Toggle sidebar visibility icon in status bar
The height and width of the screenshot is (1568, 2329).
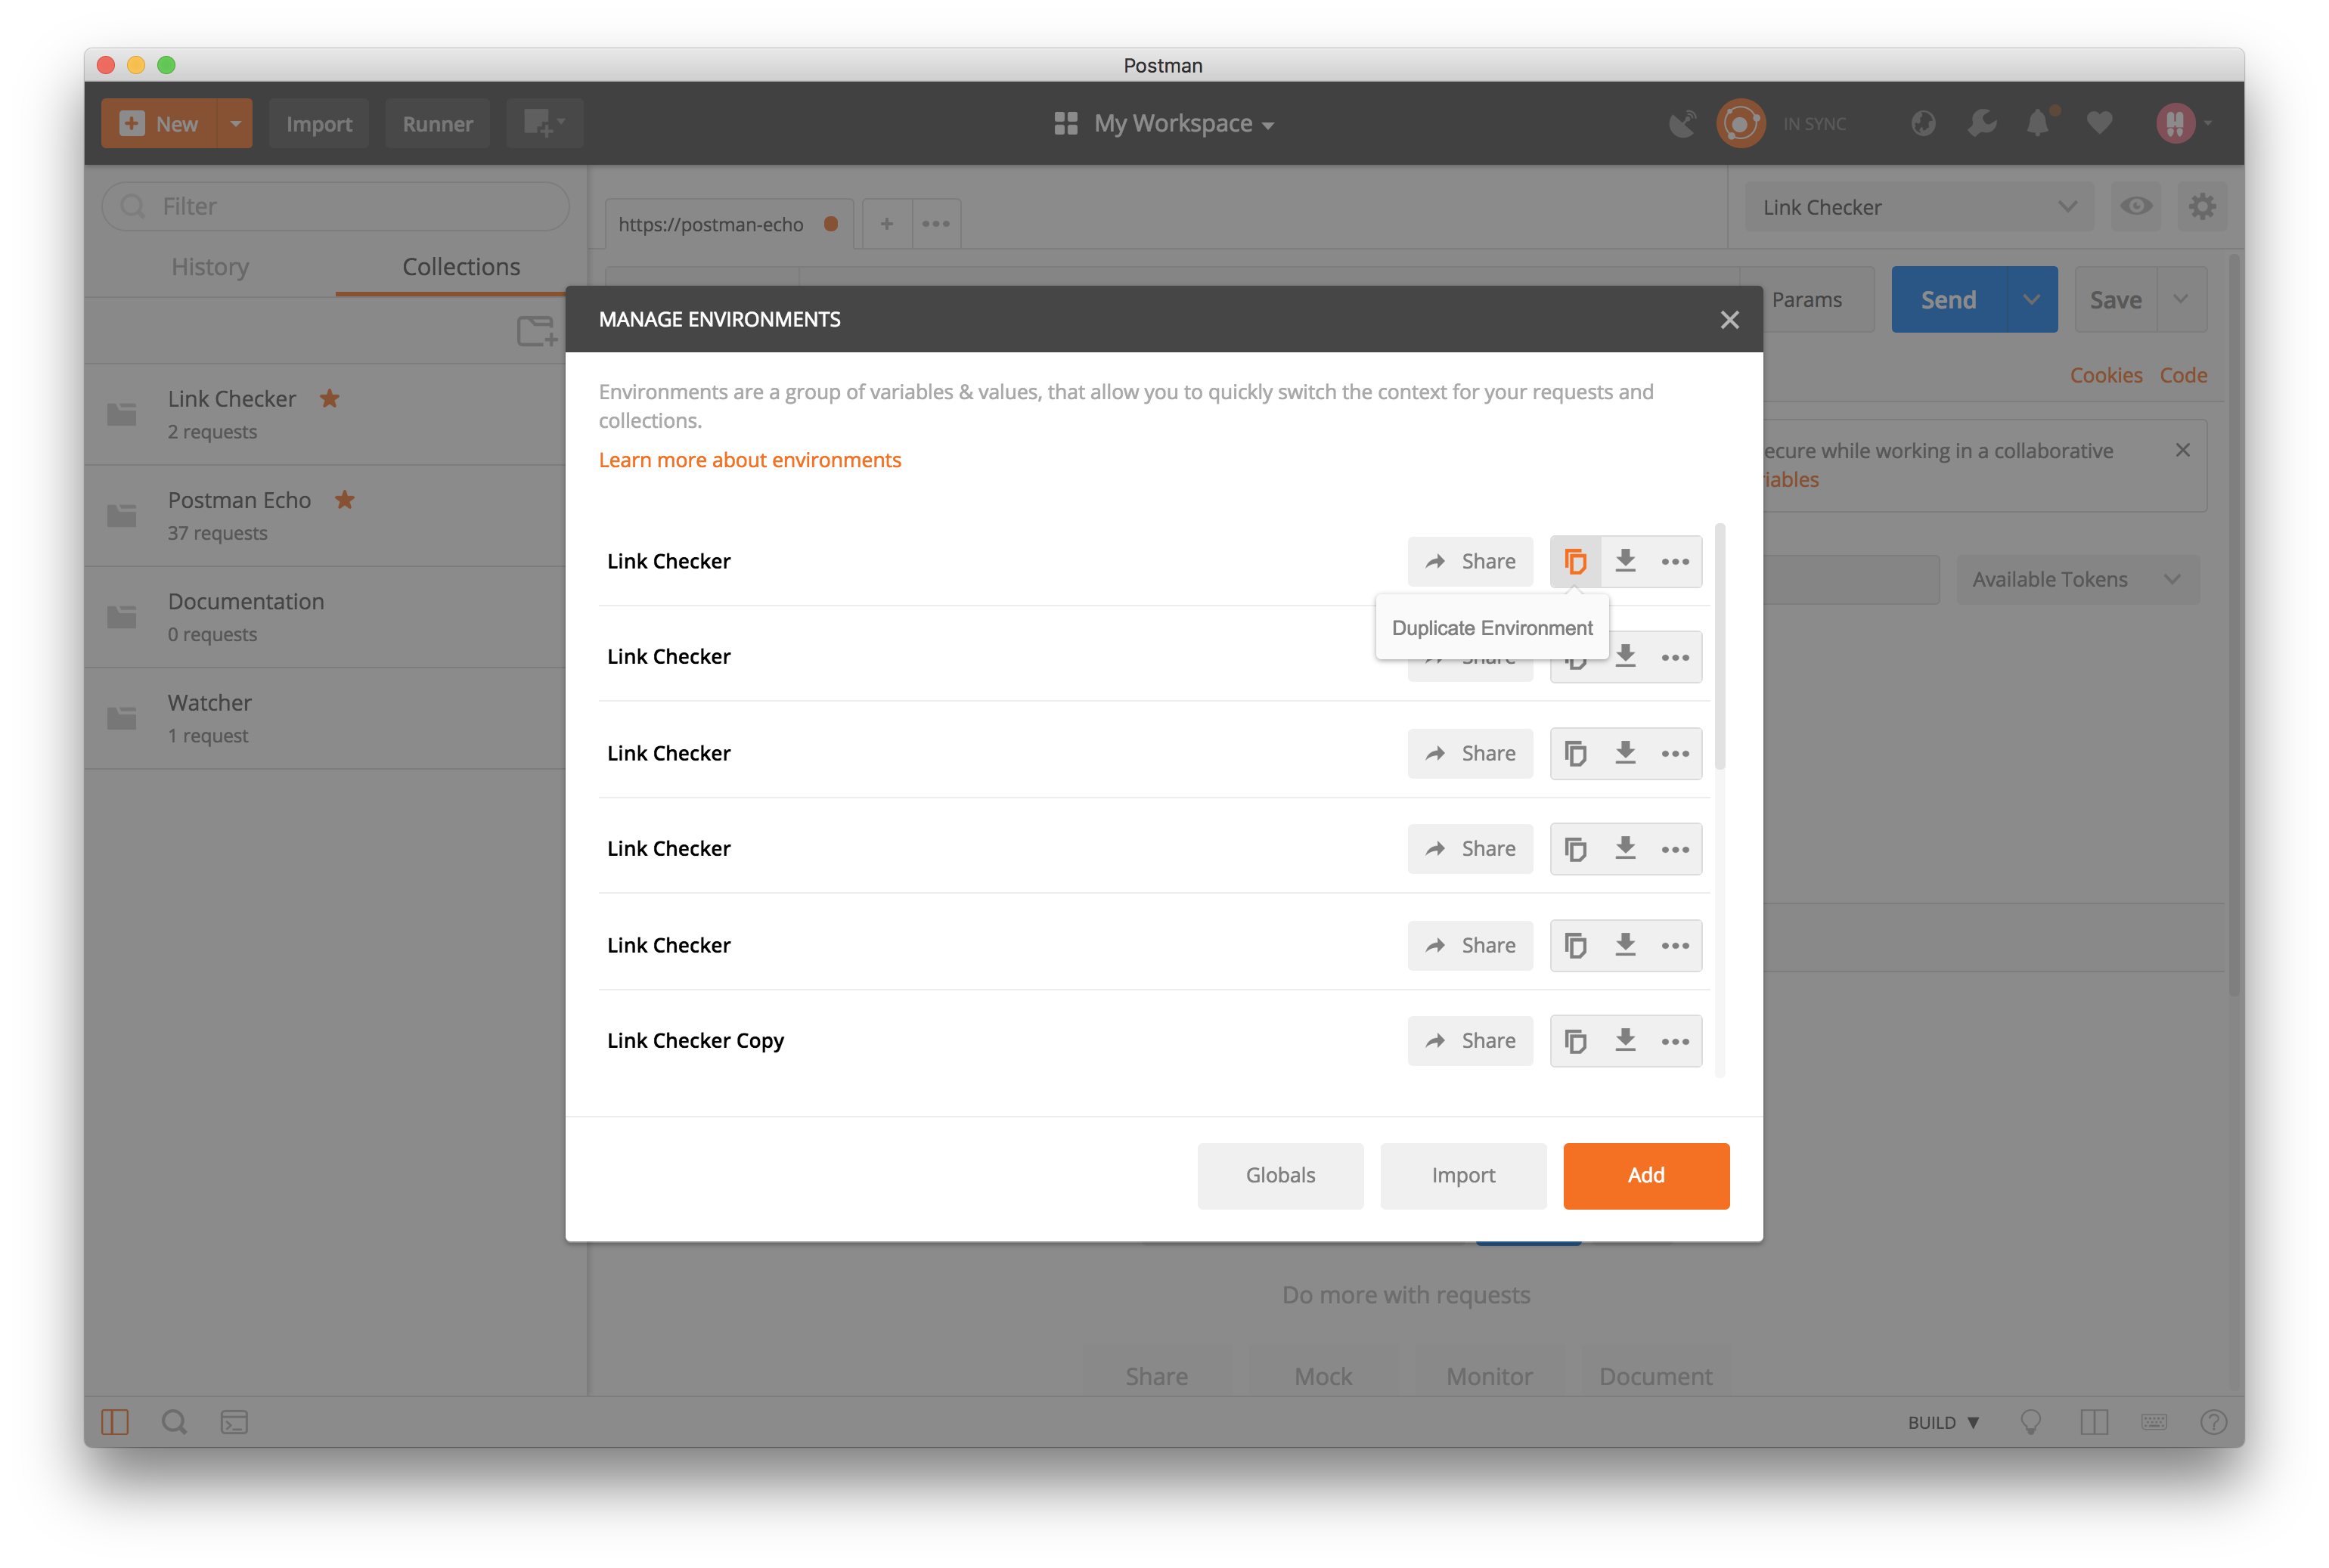[115, 1422]
